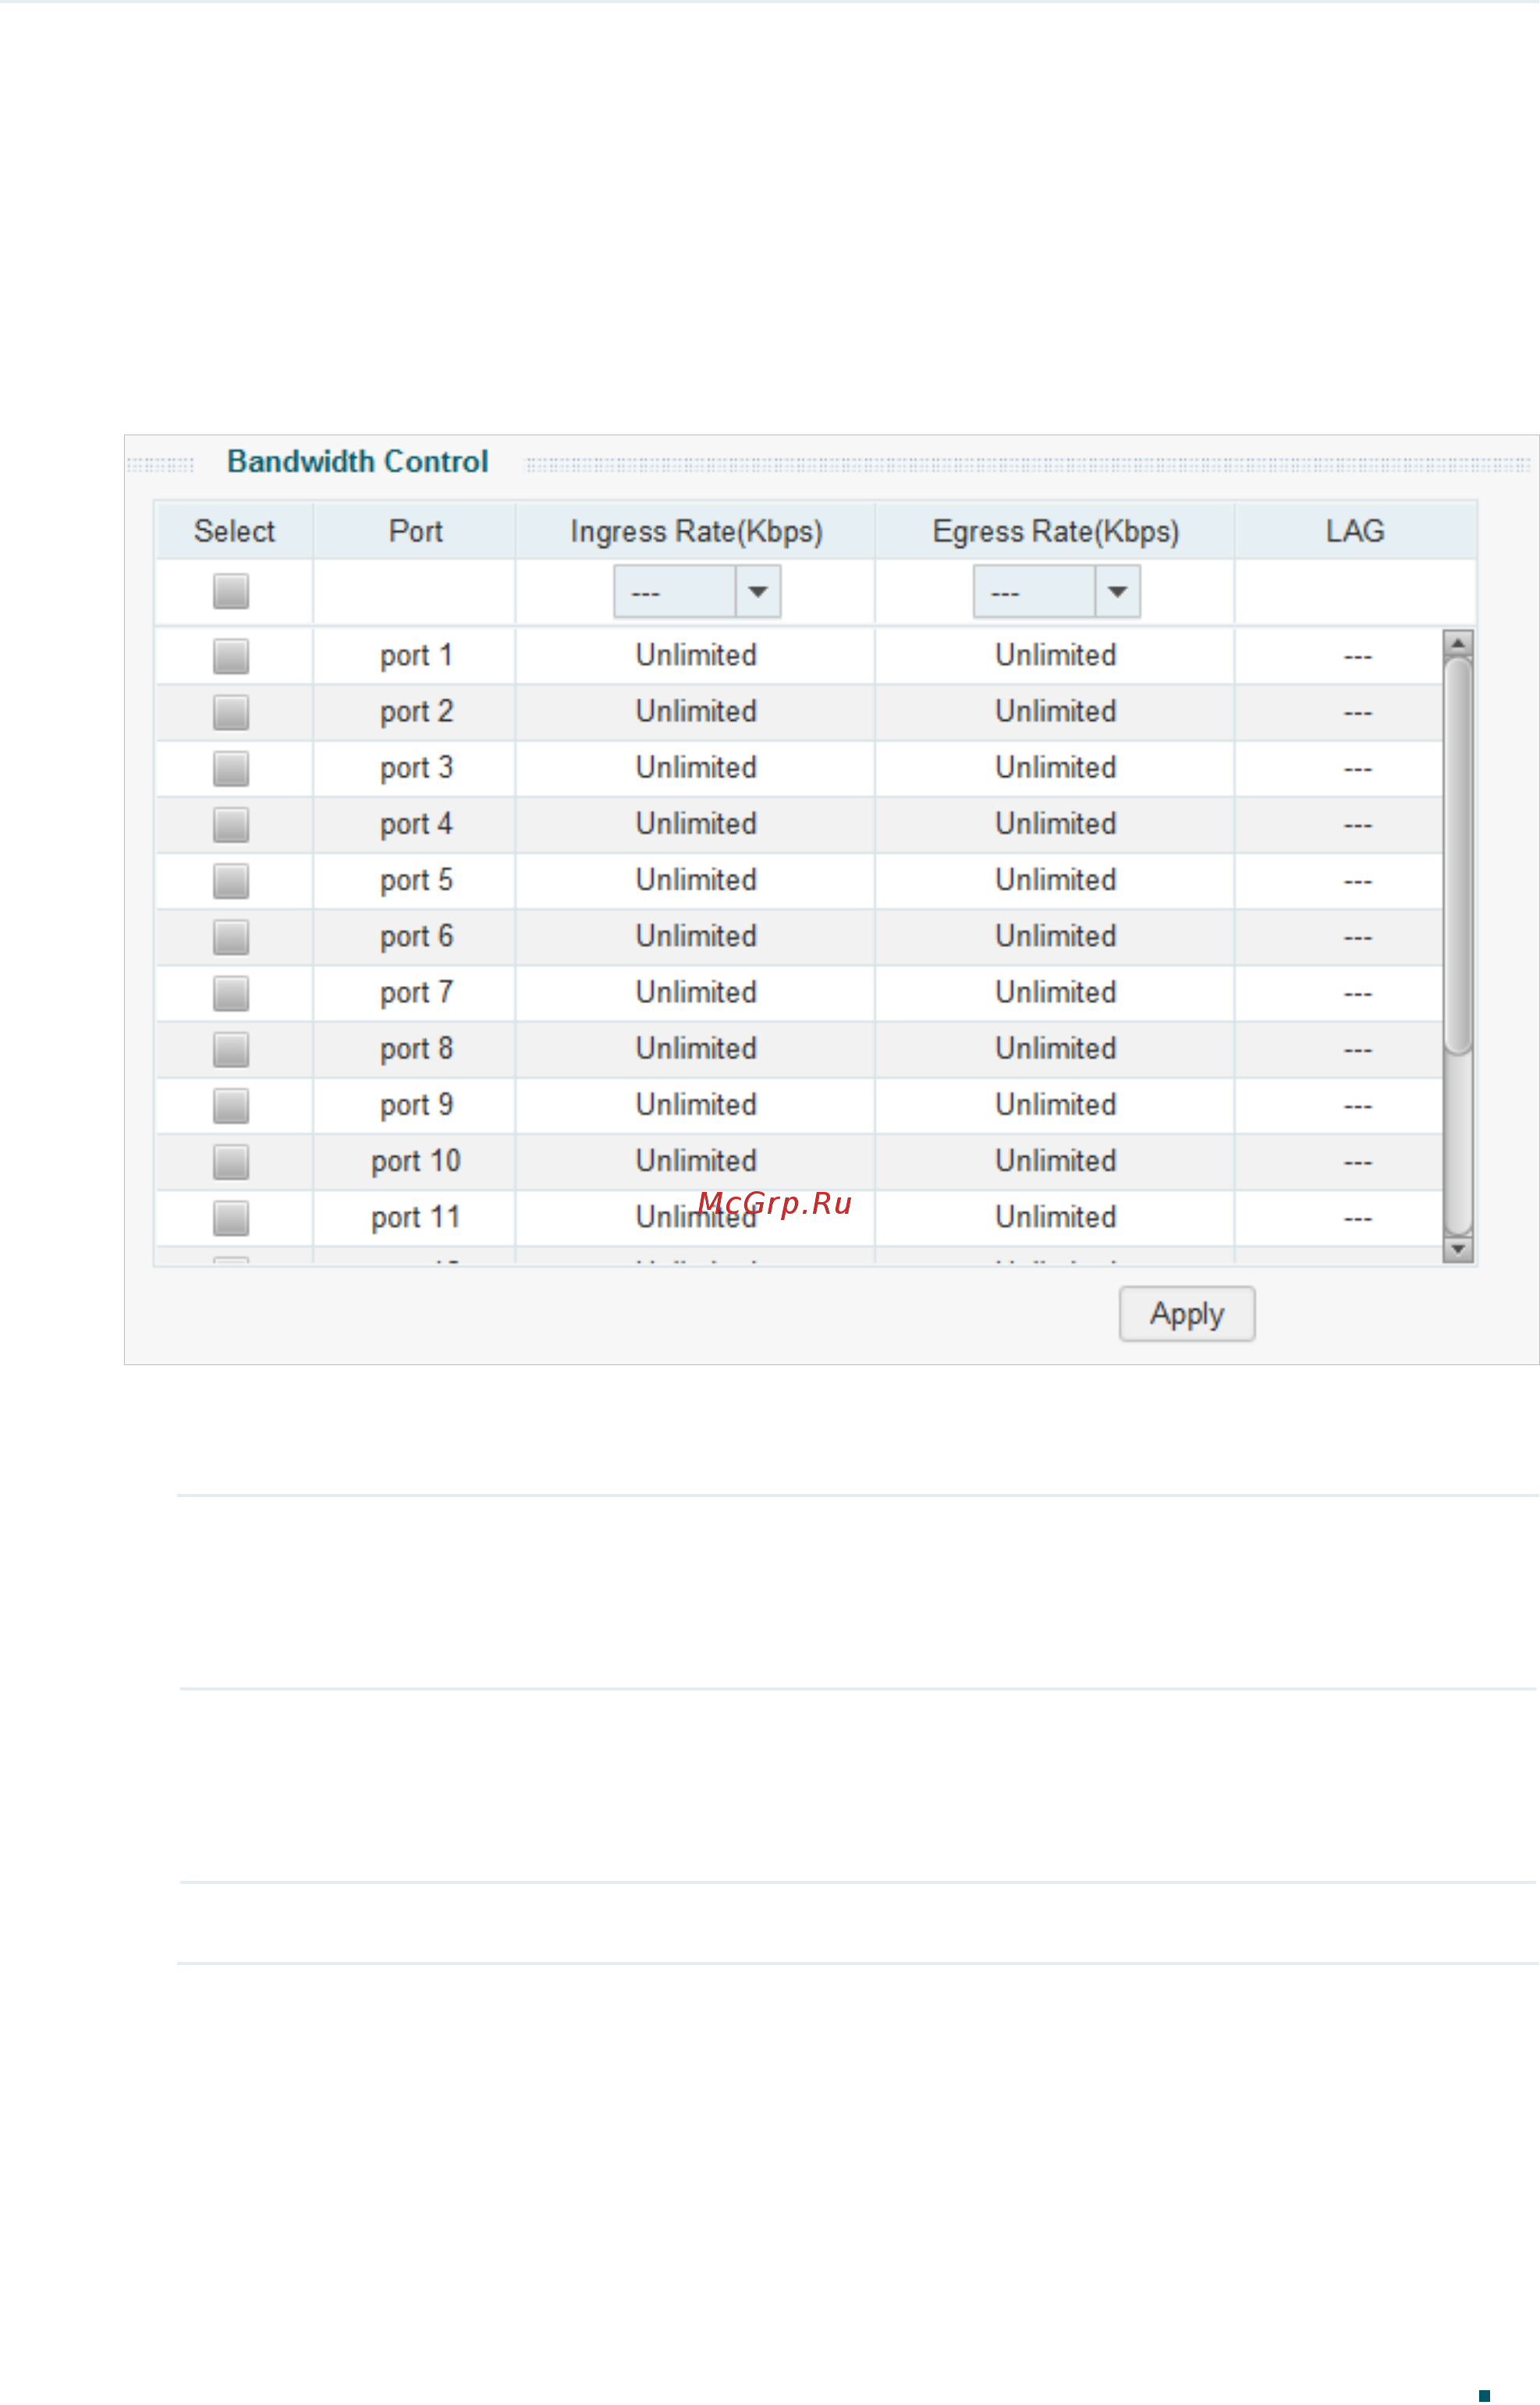Click the 'port 11' cell

point(415,1218)
